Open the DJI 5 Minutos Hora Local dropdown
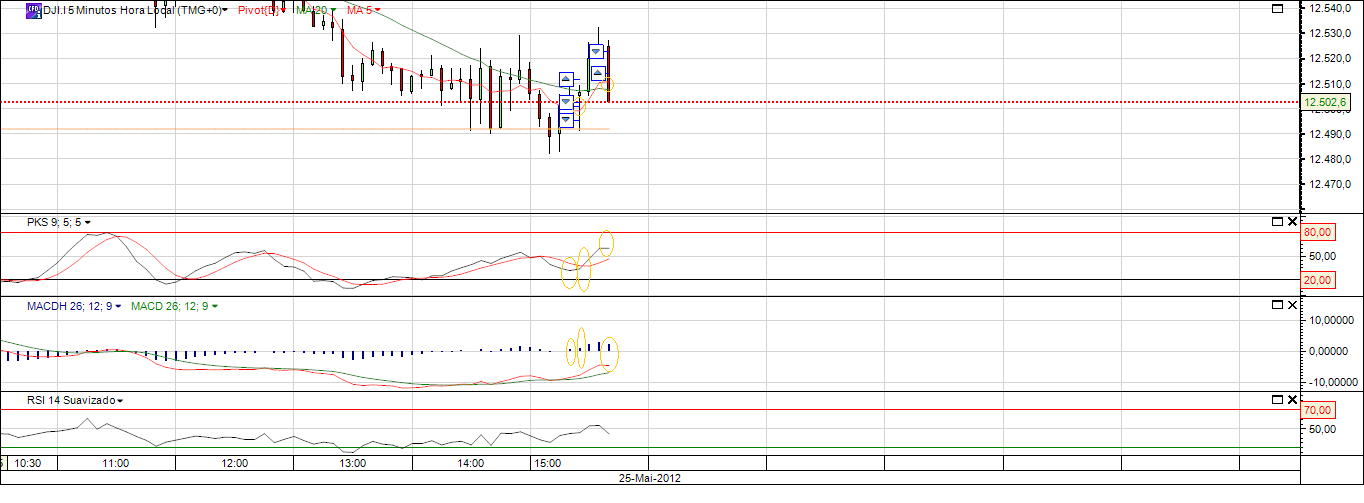The image size is (1364, 503). click(226, 9)
